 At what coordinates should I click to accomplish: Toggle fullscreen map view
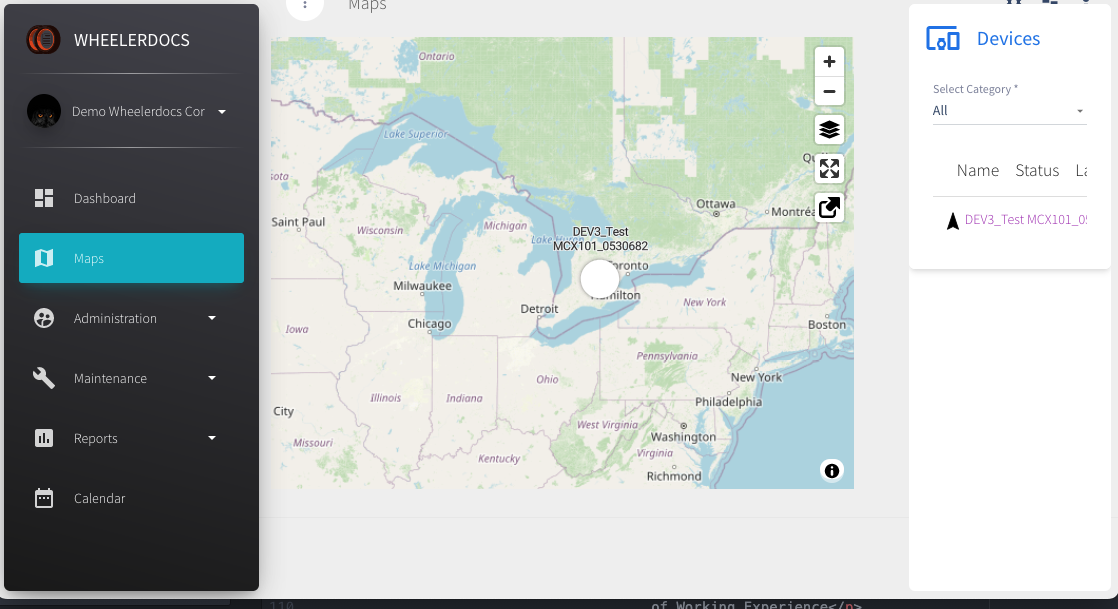tap(829, 168)
